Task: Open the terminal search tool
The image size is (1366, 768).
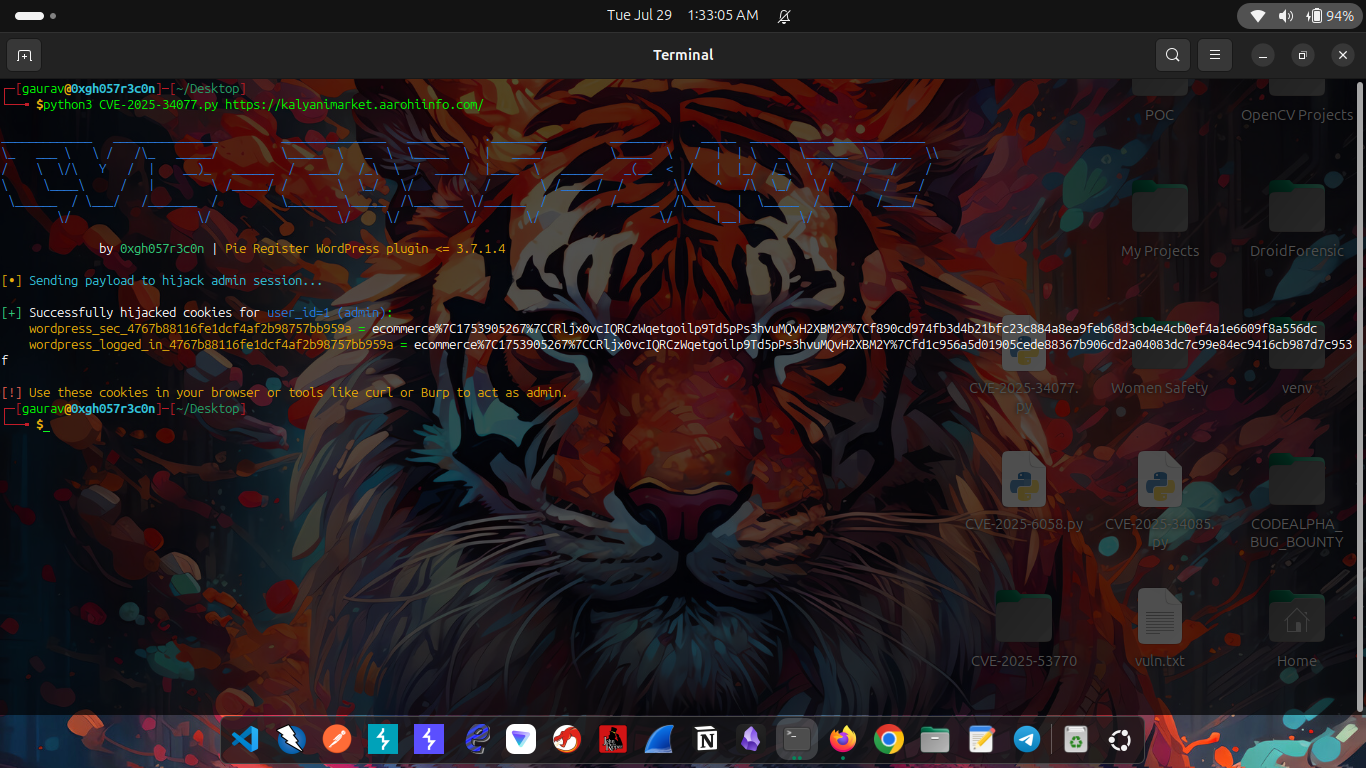Action: click(1173, 54)
